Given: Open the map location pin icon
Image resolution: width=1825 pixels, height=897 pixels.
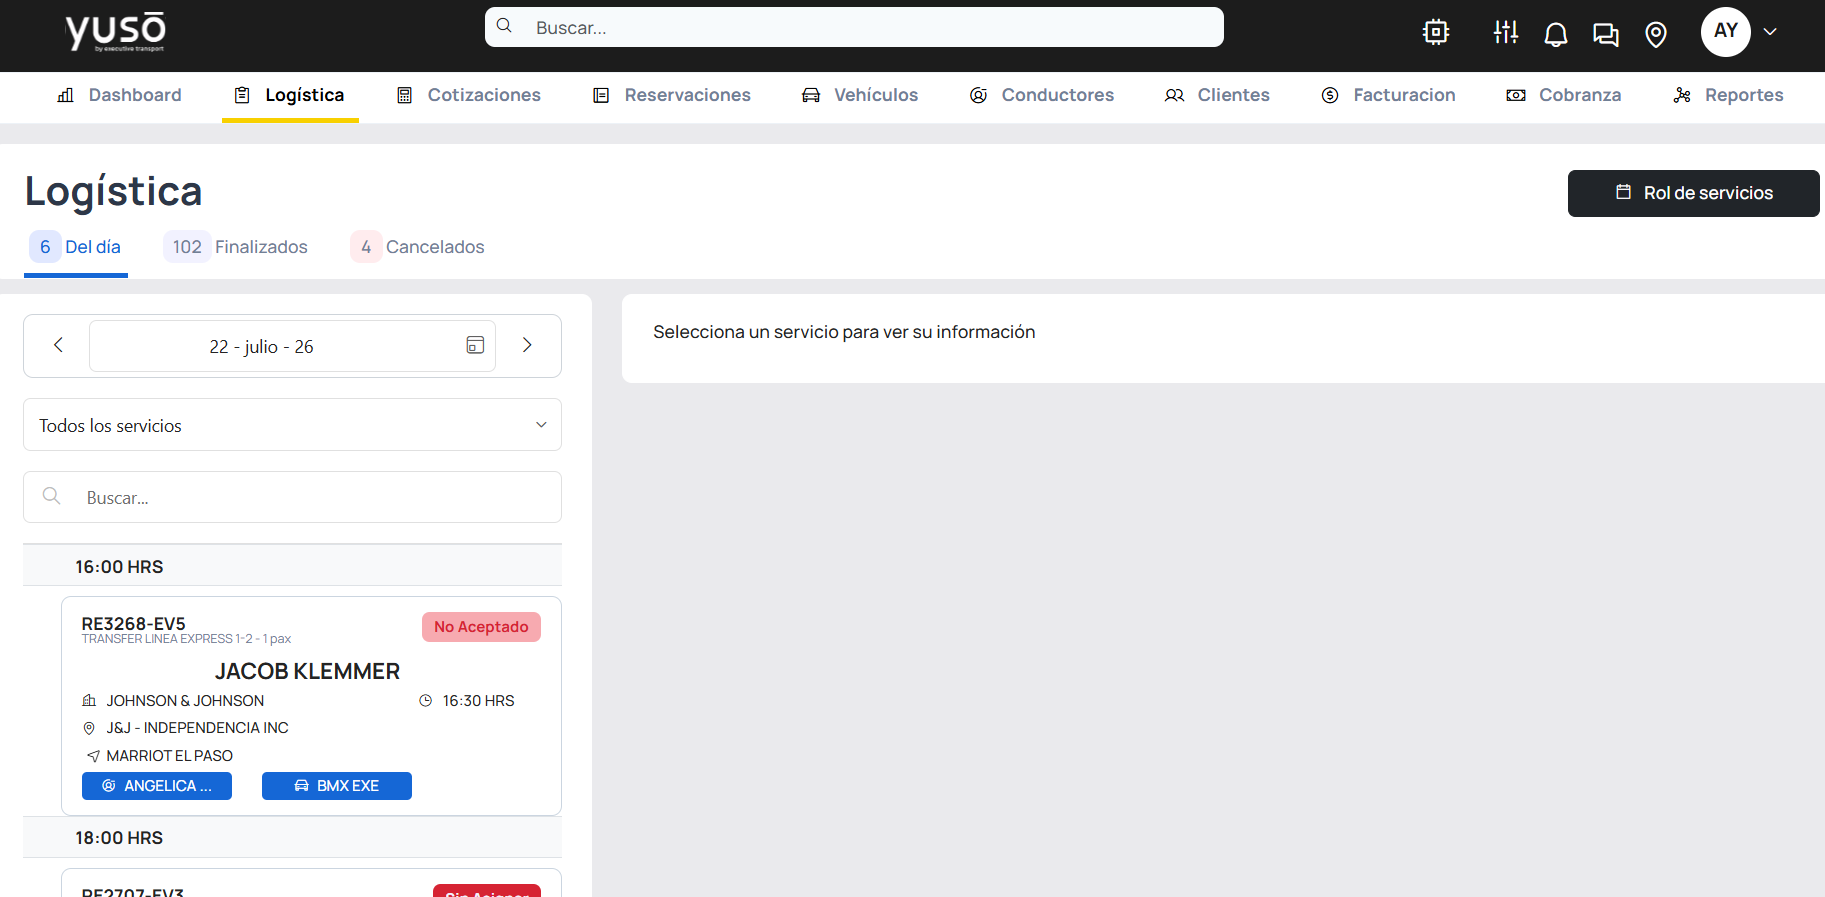Looking at the screenshot, I should tap(1656, 35).
